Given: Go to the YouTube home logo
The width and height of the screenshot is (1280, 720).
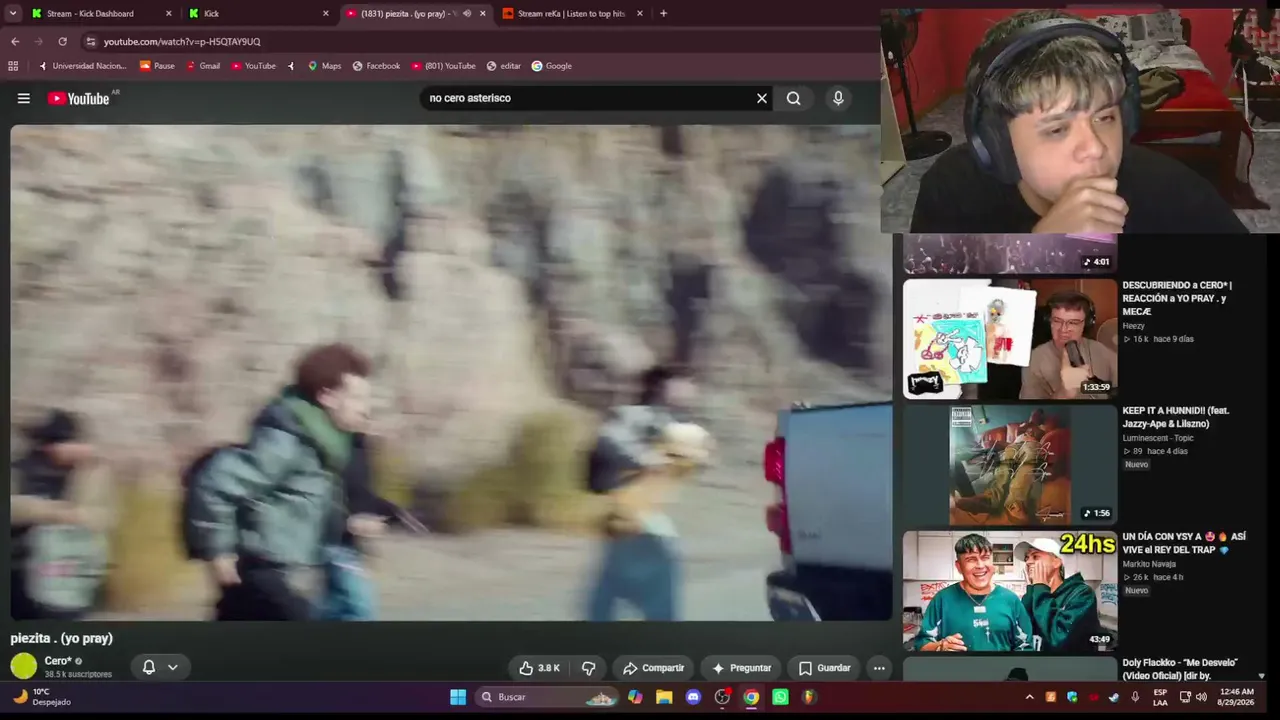Looking at the screenshot, I should 78,98.
